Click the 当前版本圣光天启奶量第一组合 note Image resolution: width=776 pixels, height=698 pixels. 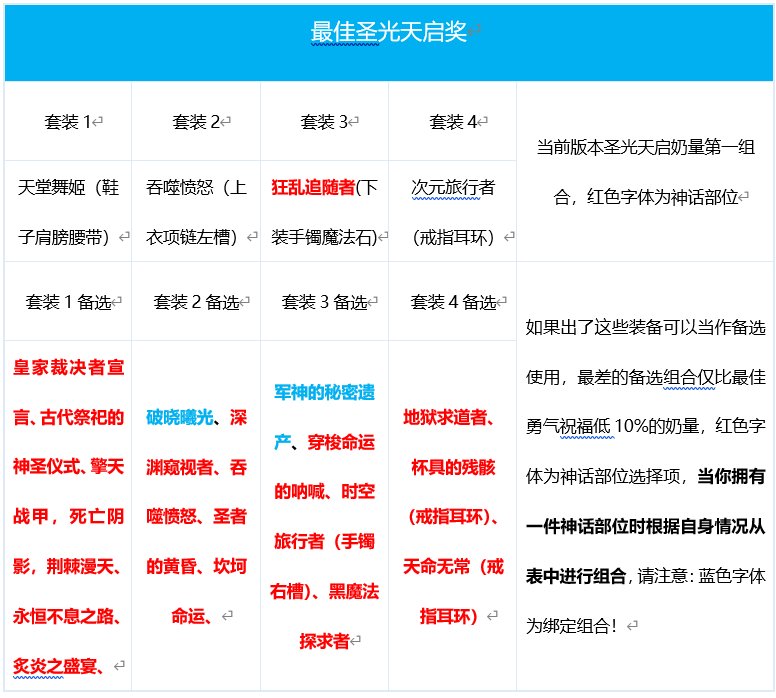pos(645,147)
